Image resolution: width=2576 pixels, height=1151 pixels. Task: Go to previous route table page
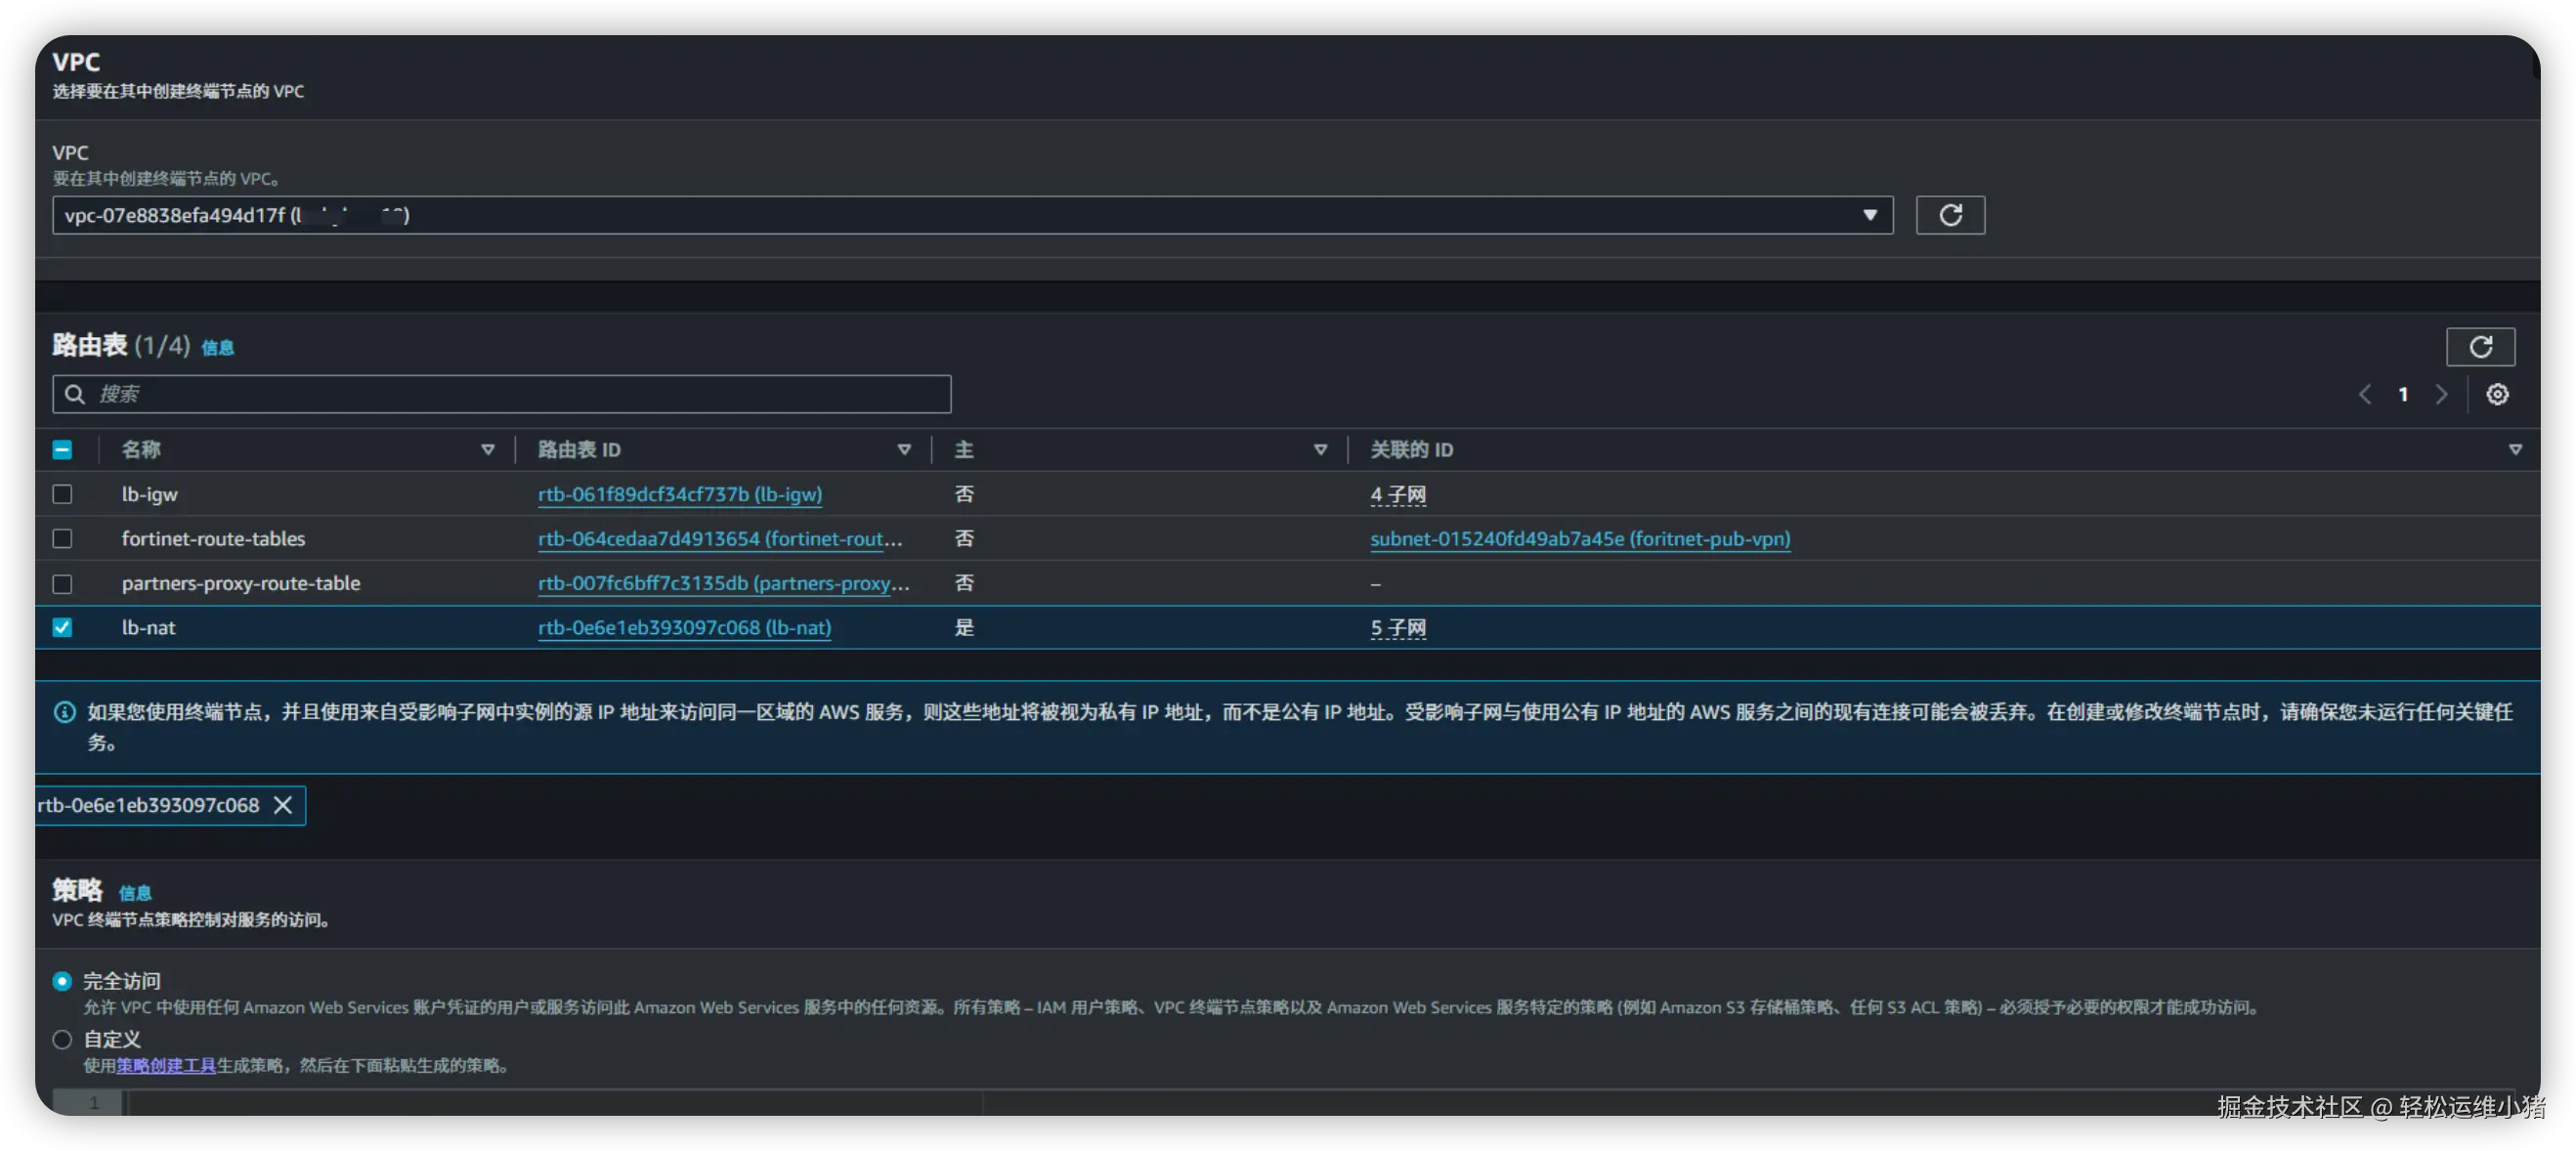click(2364, 394)
